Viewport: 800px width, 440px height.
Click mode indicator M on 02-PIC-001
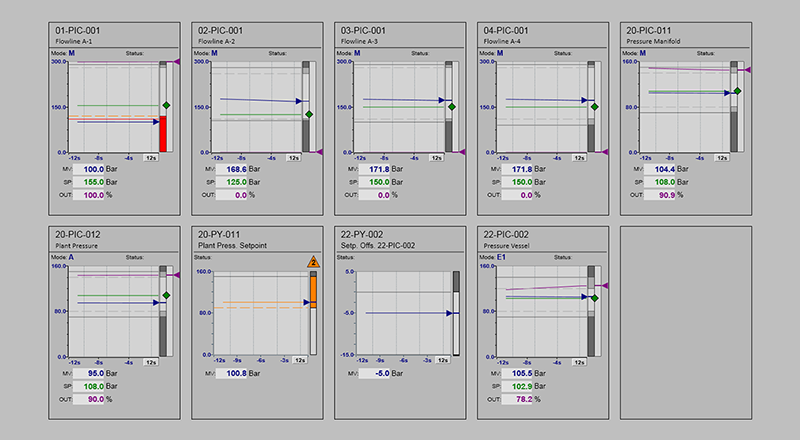(x=215, y=53)
